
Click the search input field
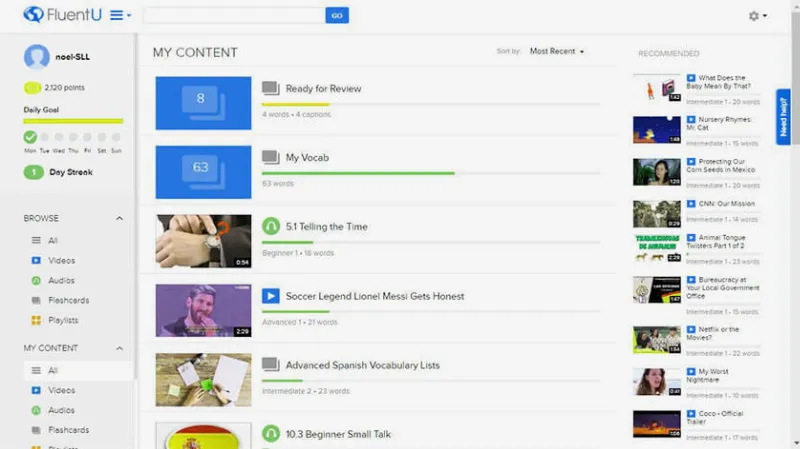coord(234,16)
